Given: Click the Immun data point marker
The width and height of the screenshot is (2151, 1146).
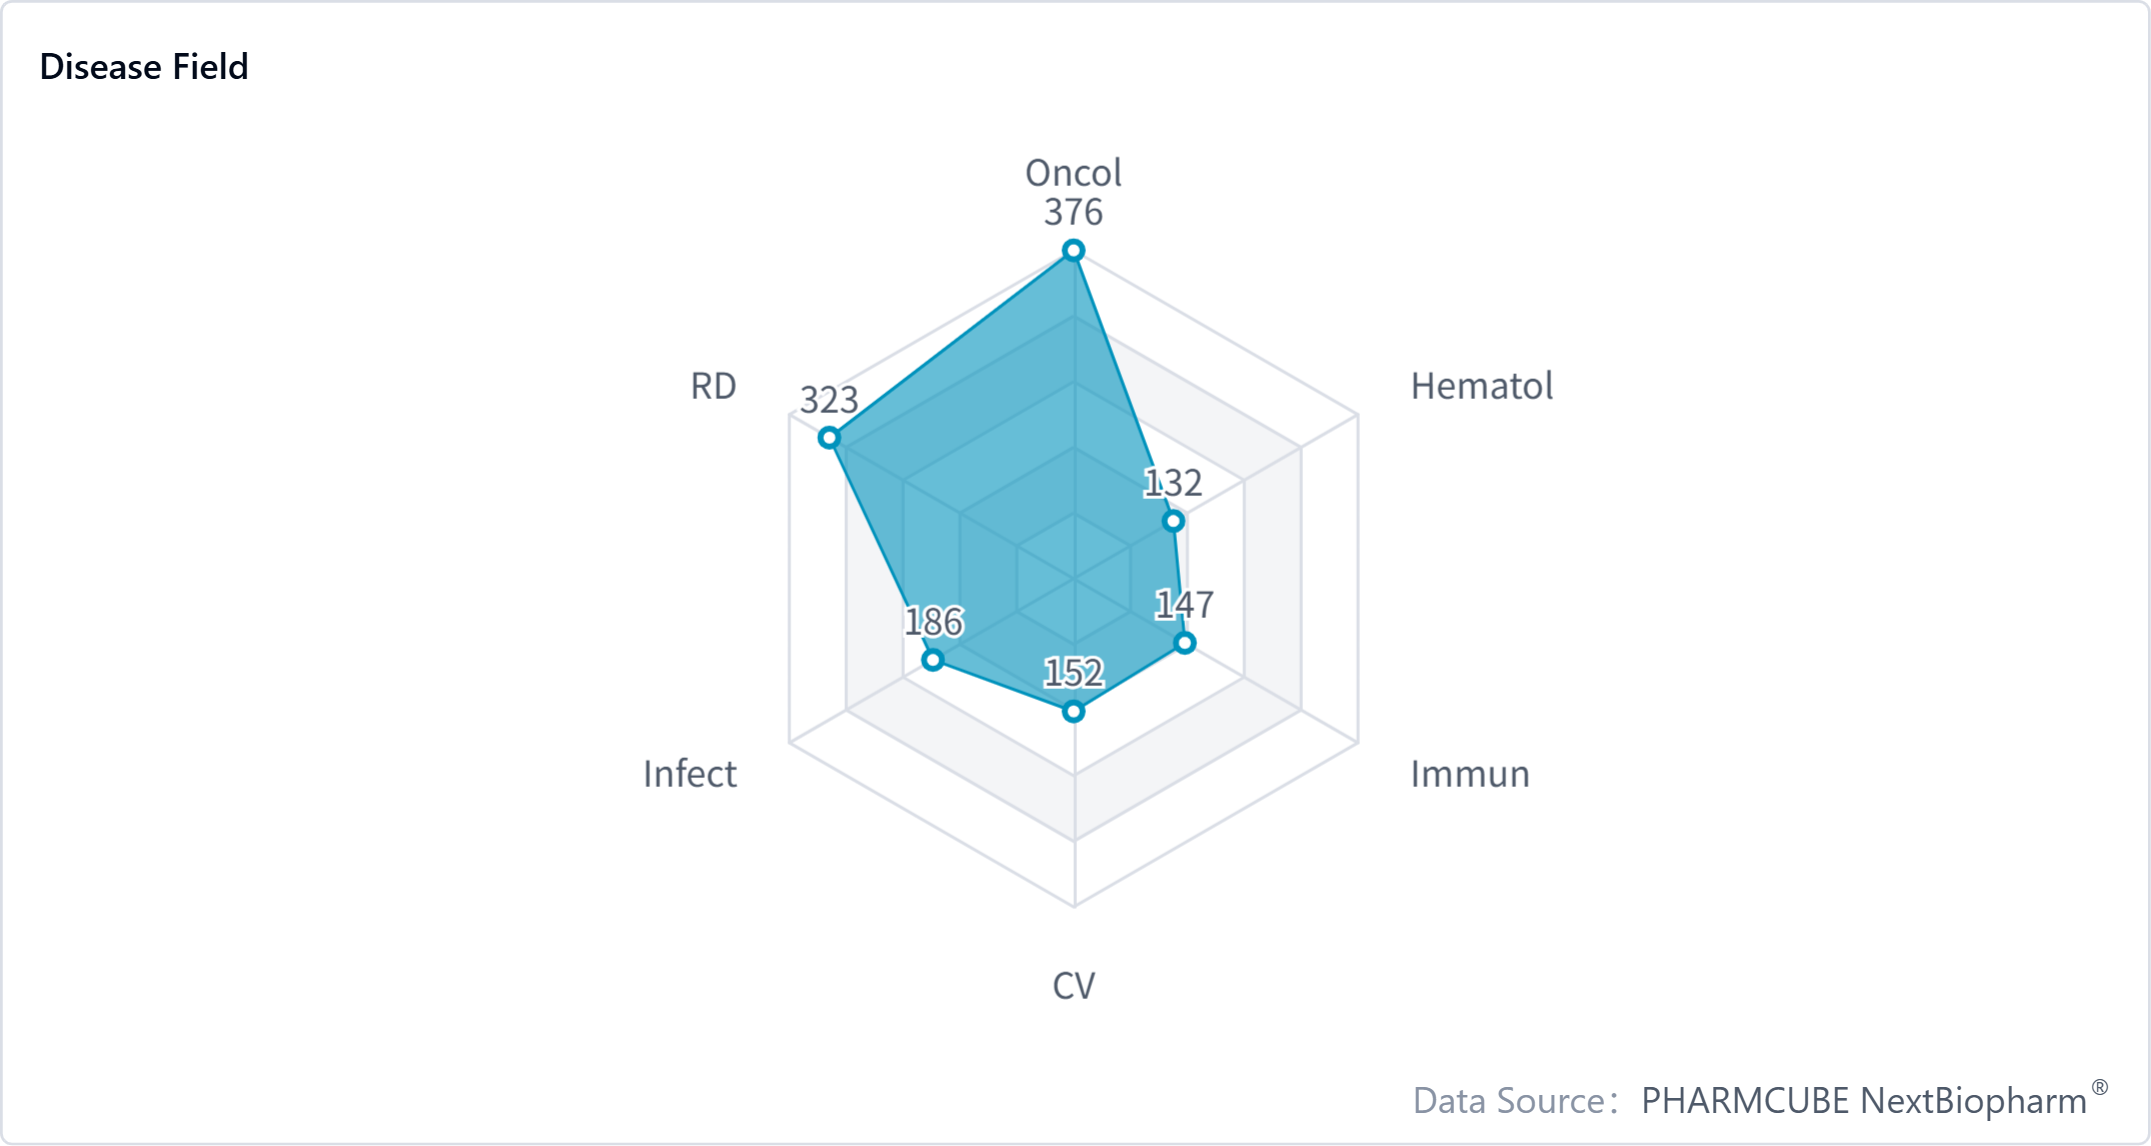Looking at the screenshot, I should (1185, 643).
